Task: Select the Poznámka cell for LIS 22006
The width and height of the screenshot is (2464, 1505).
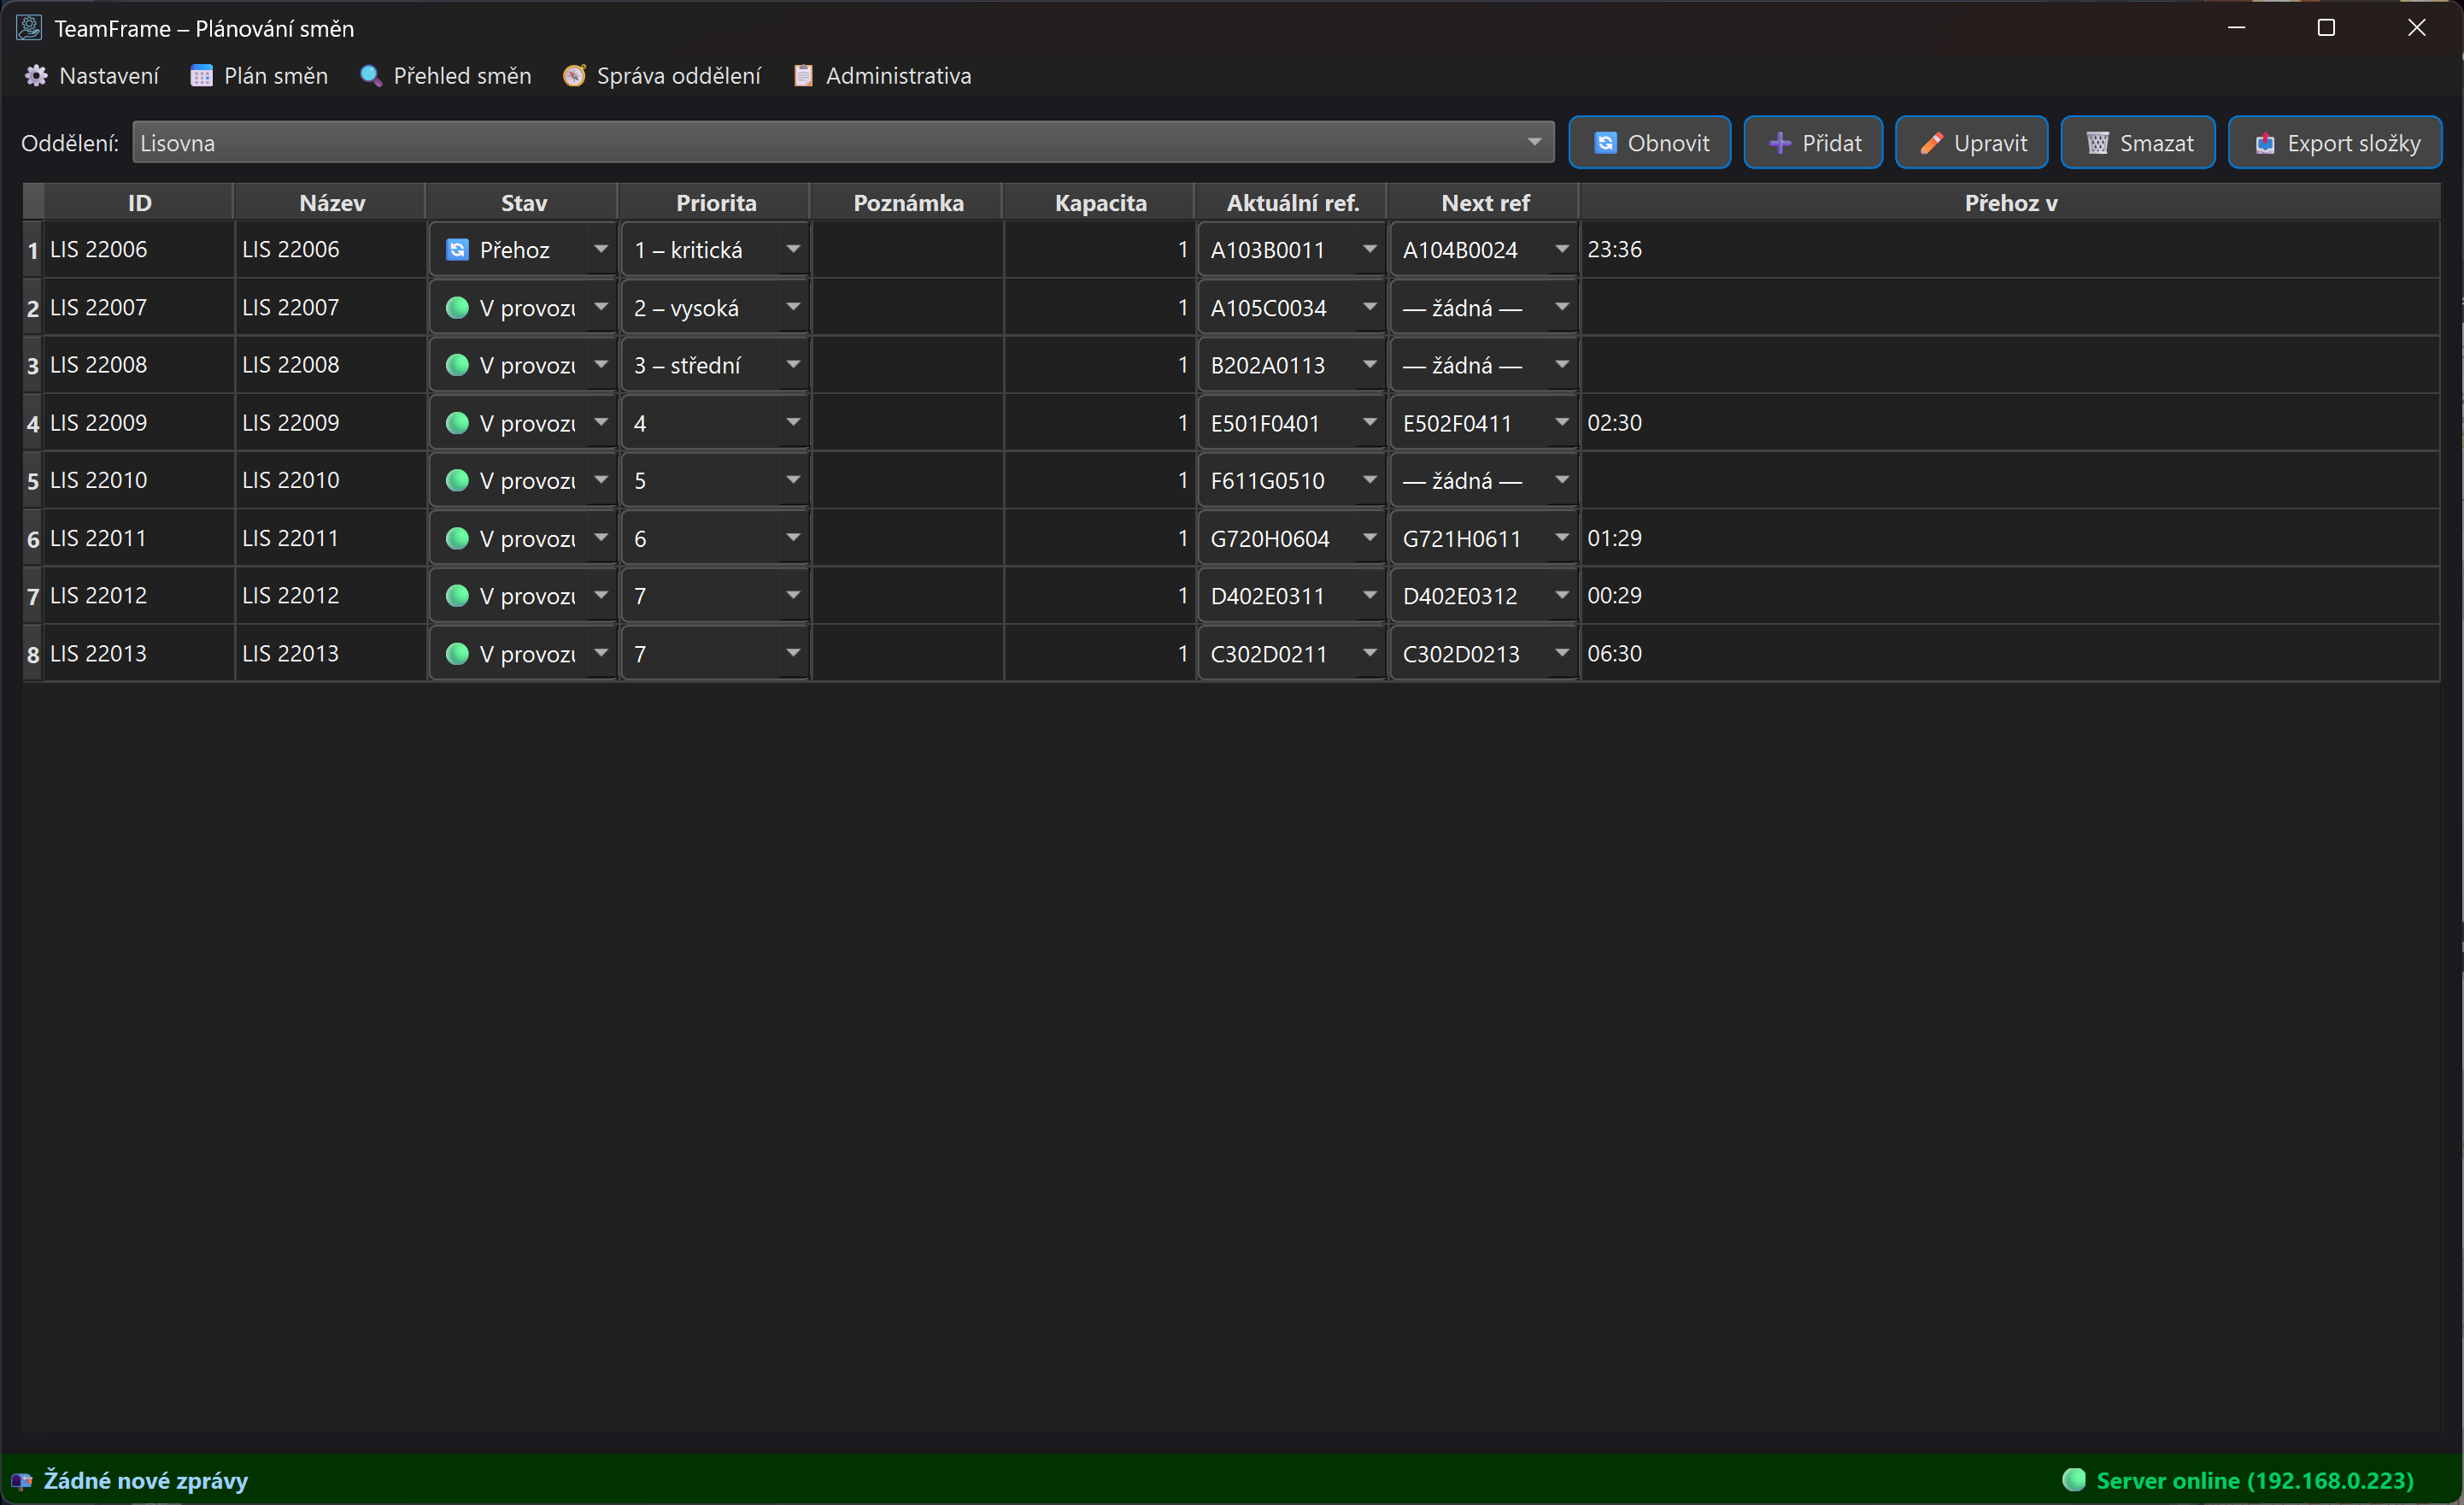Action: tap(907, 250)
